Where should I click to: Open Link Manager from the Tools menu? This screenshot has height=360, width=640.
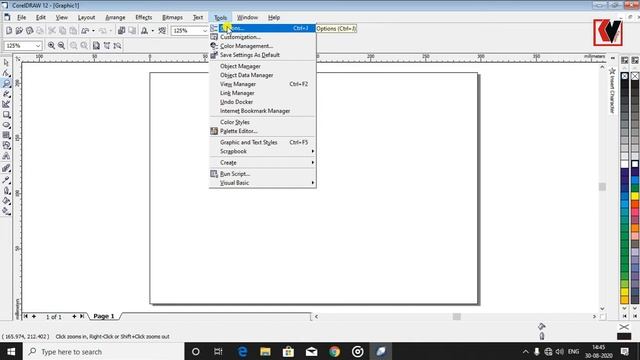tap(263, 93)
